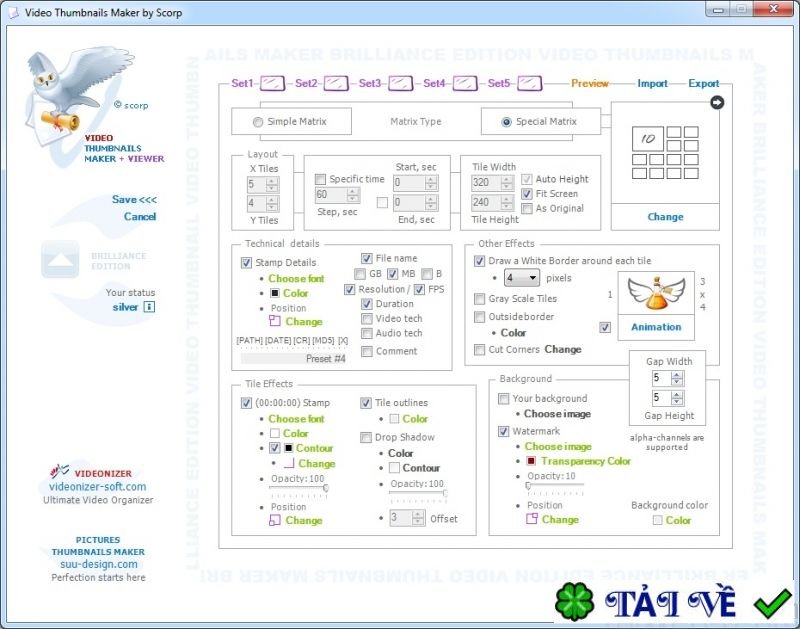Click the watermark position icon

pyautogui.click(x=532, y=519)
